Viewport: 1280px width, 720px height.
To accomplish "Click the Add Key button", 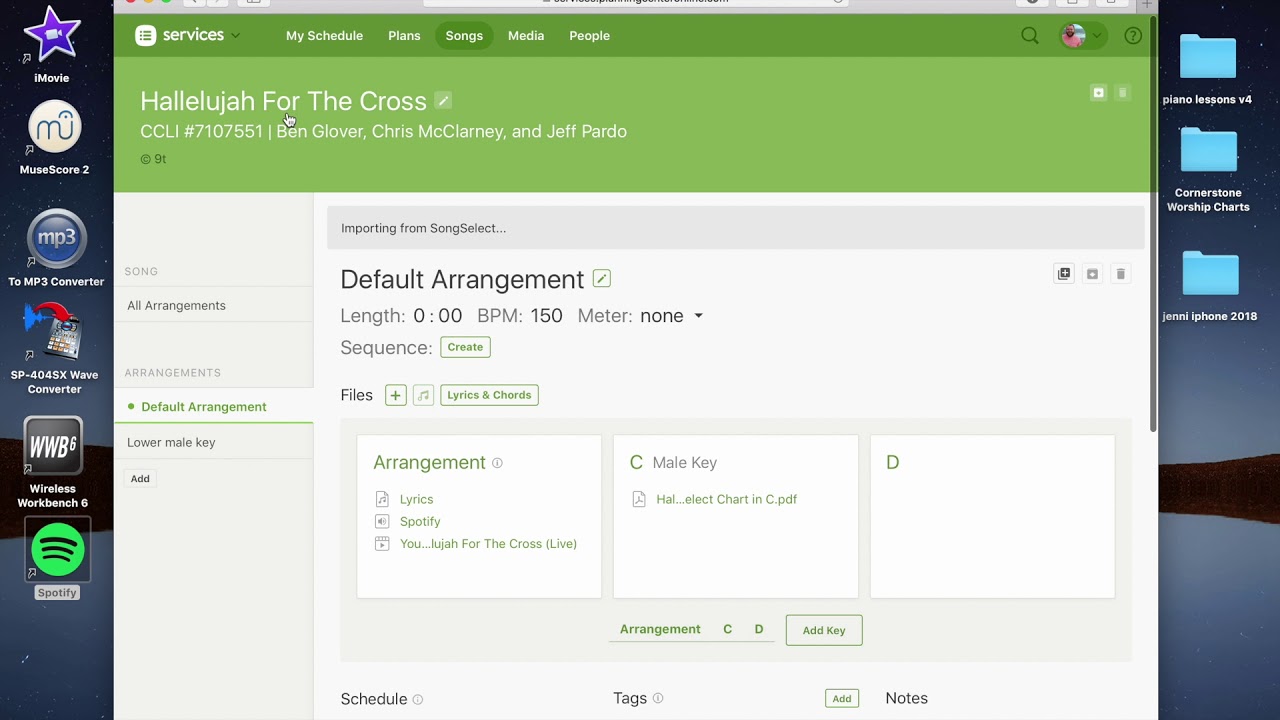I will click(824, 630).
